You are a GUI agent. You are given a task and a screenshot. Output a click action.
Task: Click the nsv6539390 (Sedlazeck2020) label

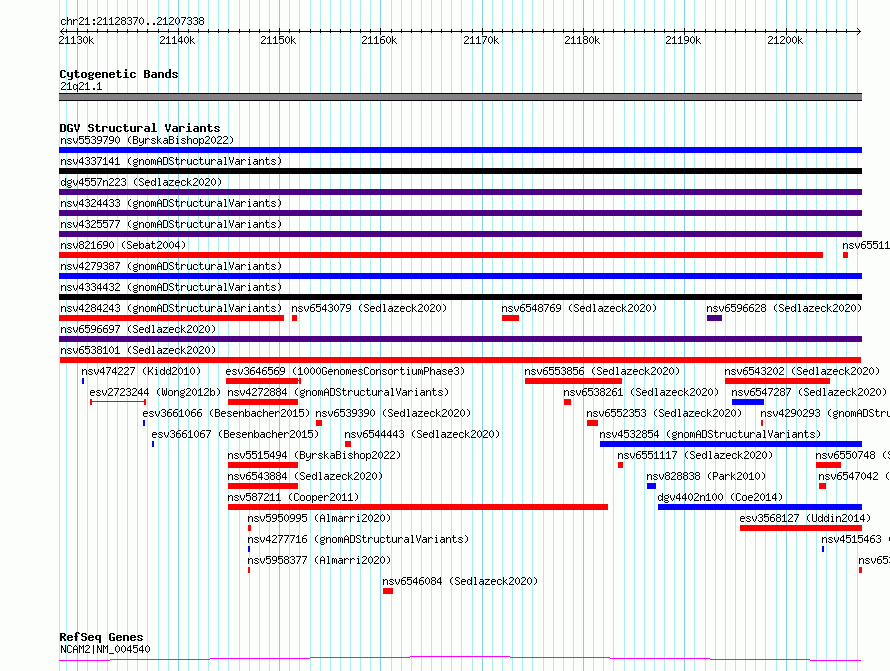click(x=393, y=413)
